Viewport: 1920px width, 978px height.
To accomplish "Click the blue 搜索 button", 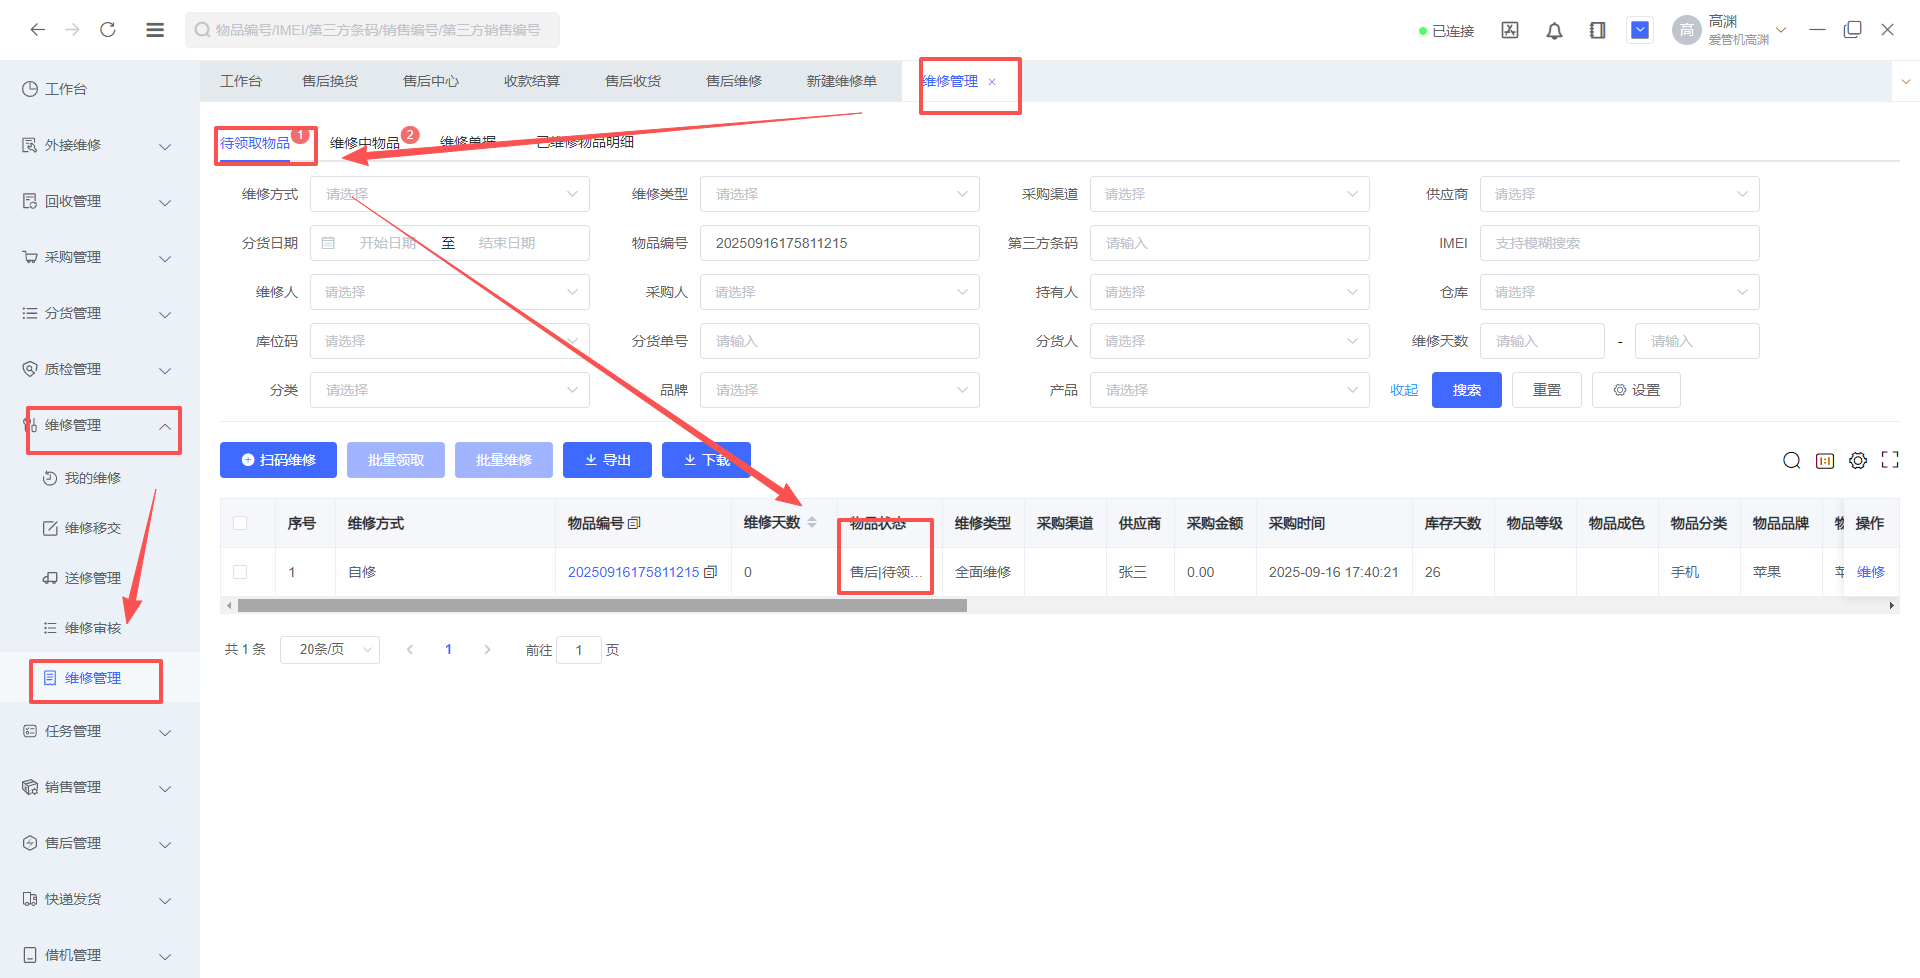I will point(1466,390).
